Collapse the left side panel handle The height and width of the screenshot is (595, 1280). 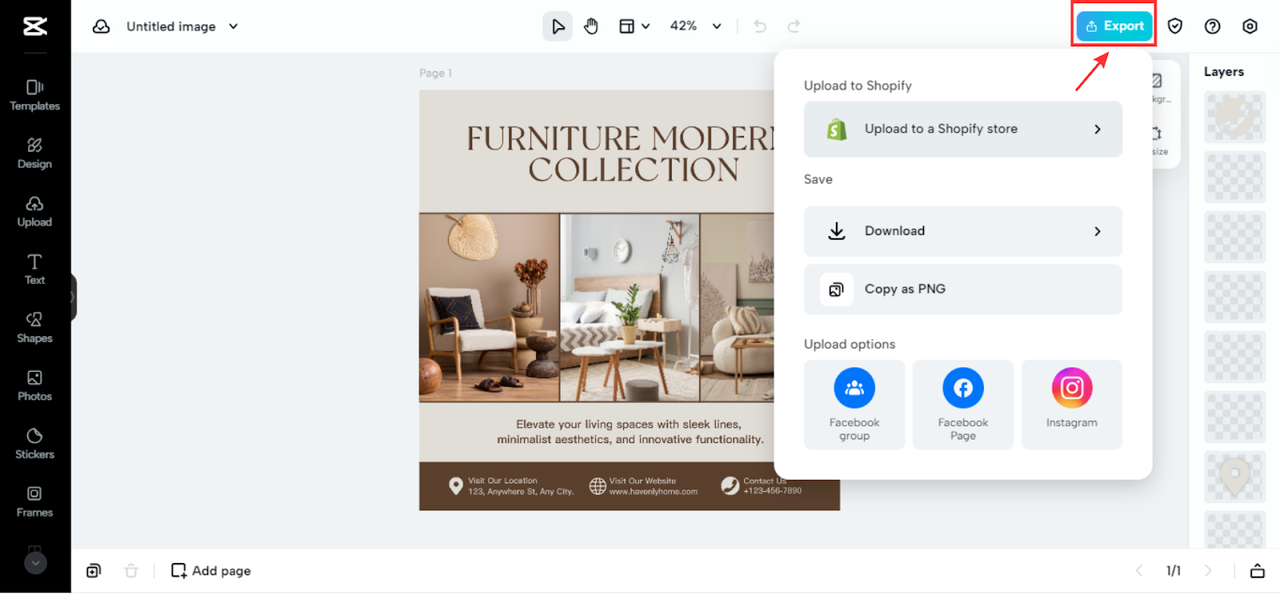pyautogui.click(x=73, y=297)
